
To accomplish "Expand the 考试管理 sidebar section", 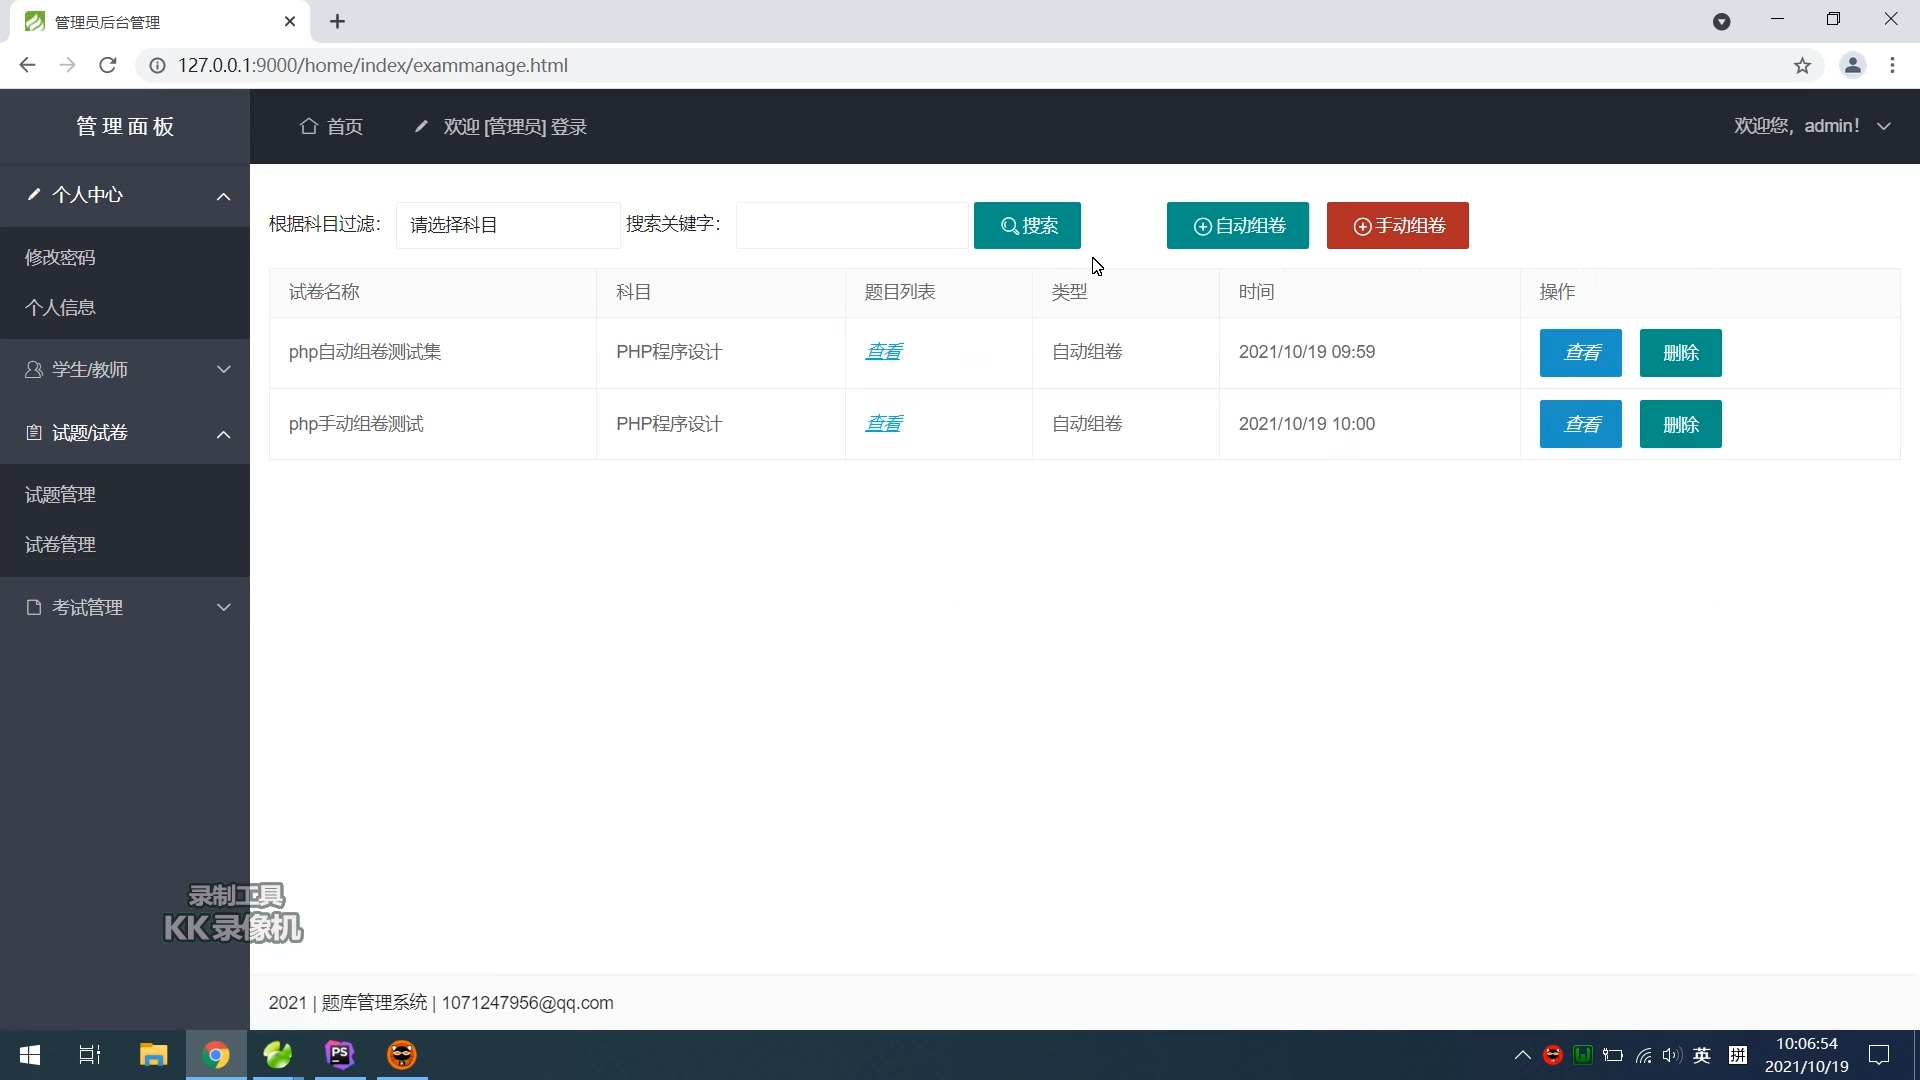I will point(125,607).
